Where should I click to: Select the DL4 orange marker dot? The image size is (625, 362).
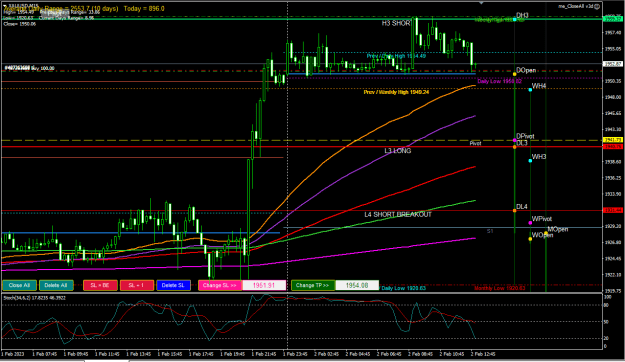click(515, 211)
